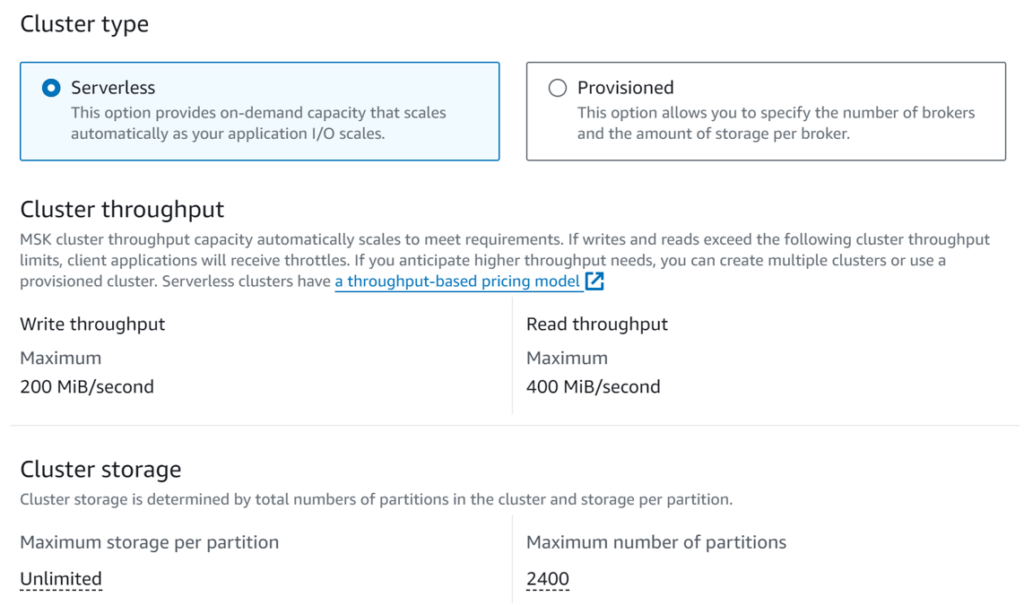The width and height of the screenshot is (1024, 605).
Task: Open the external link icon beside pricing model
Action: point(594,281)
